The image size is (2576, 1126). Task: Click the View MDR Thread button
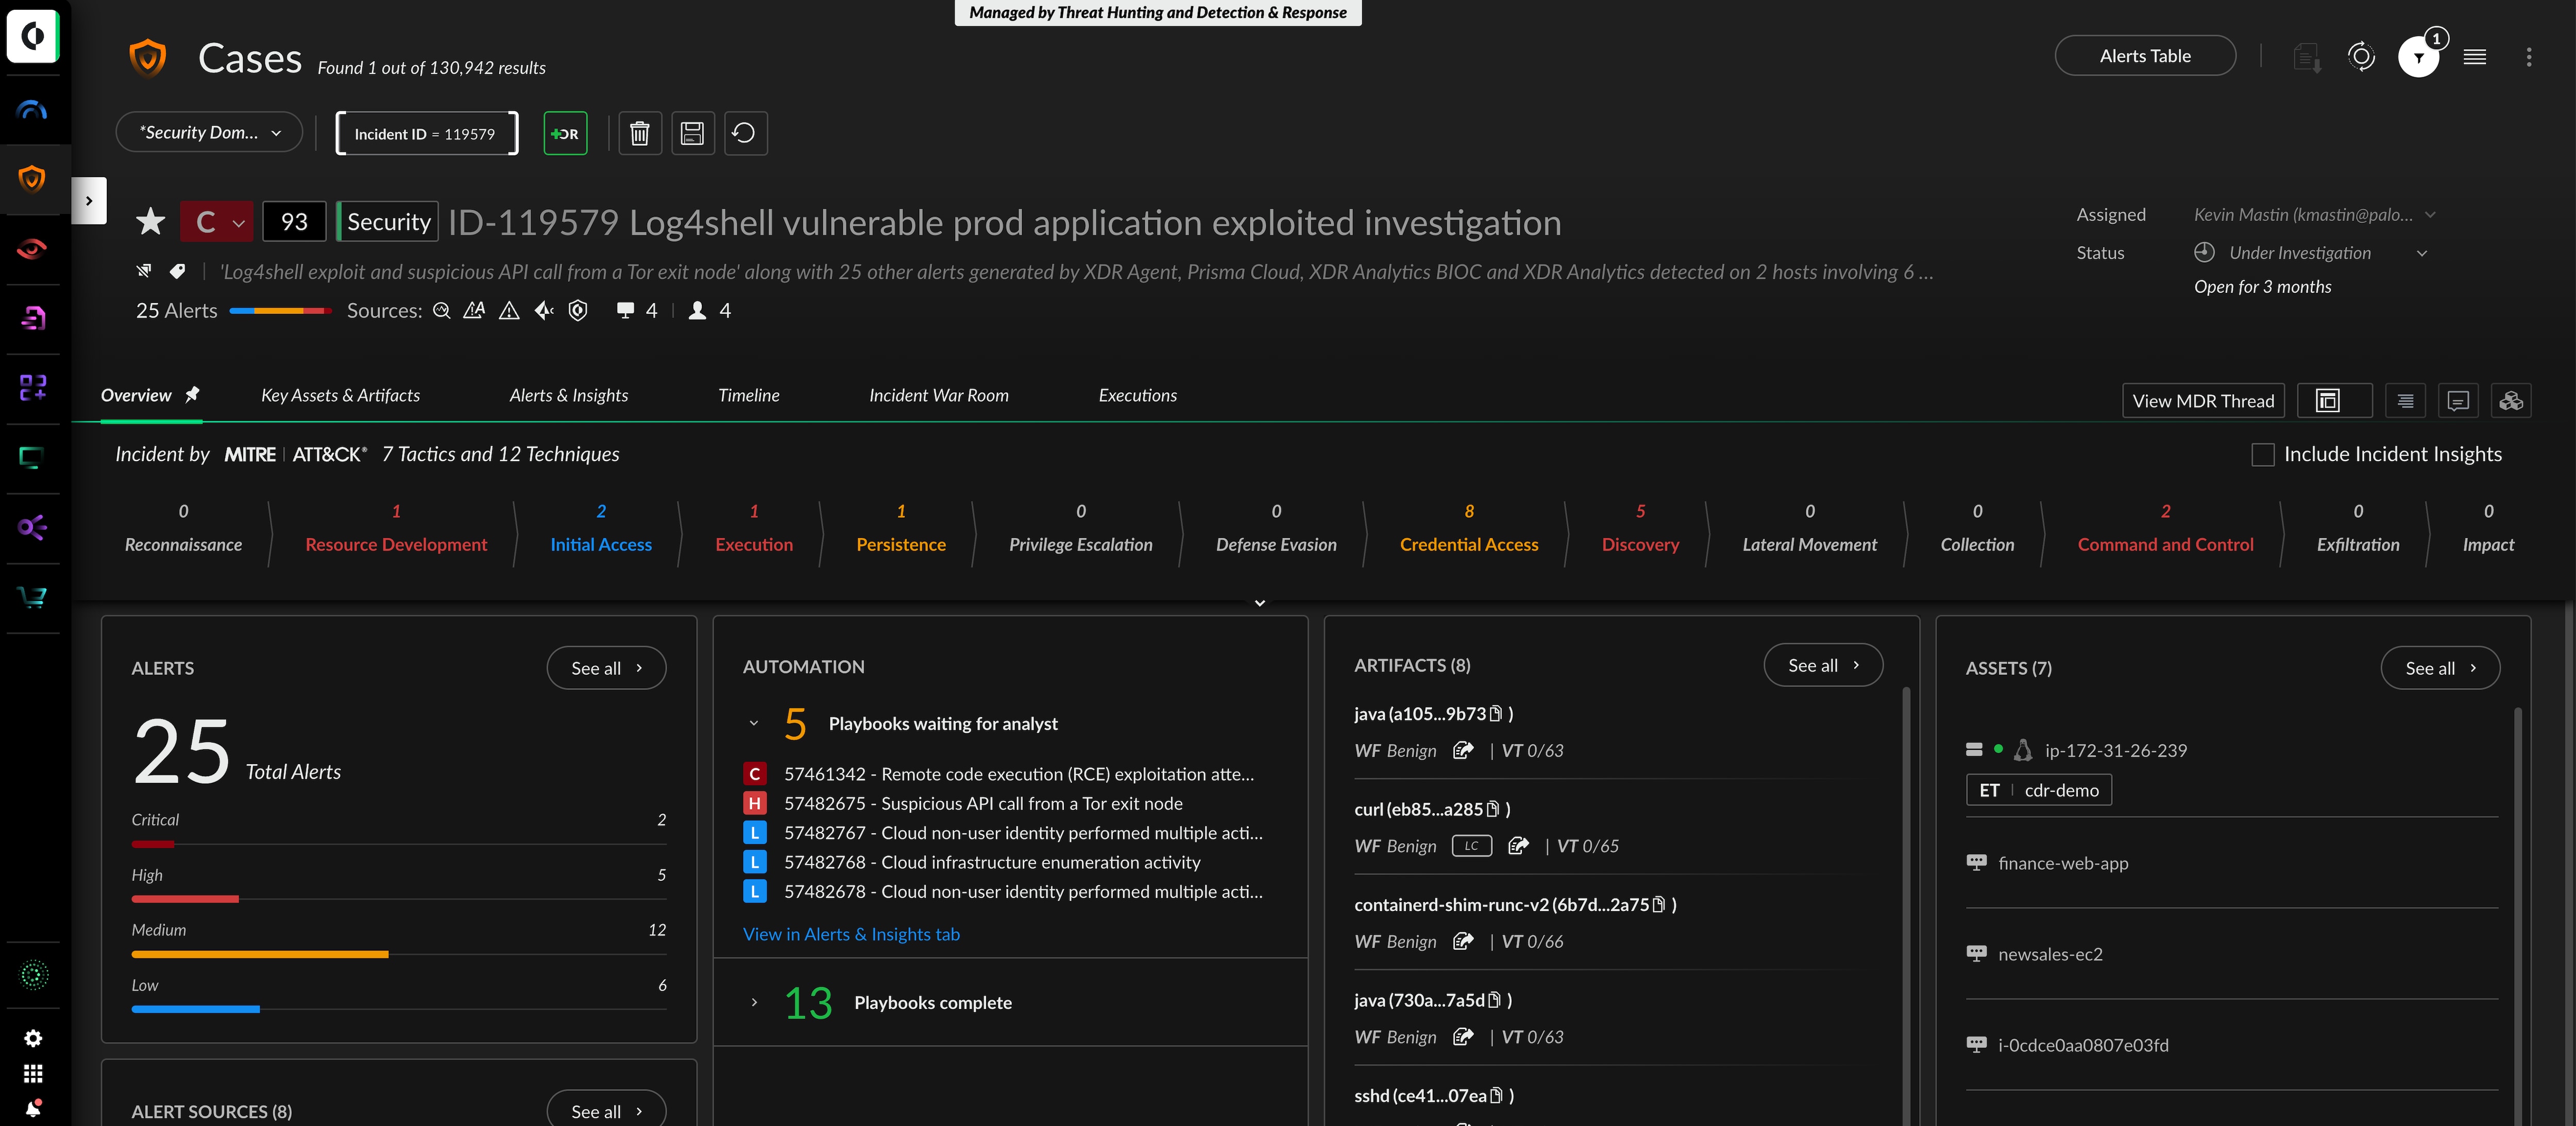point(2202,400)
